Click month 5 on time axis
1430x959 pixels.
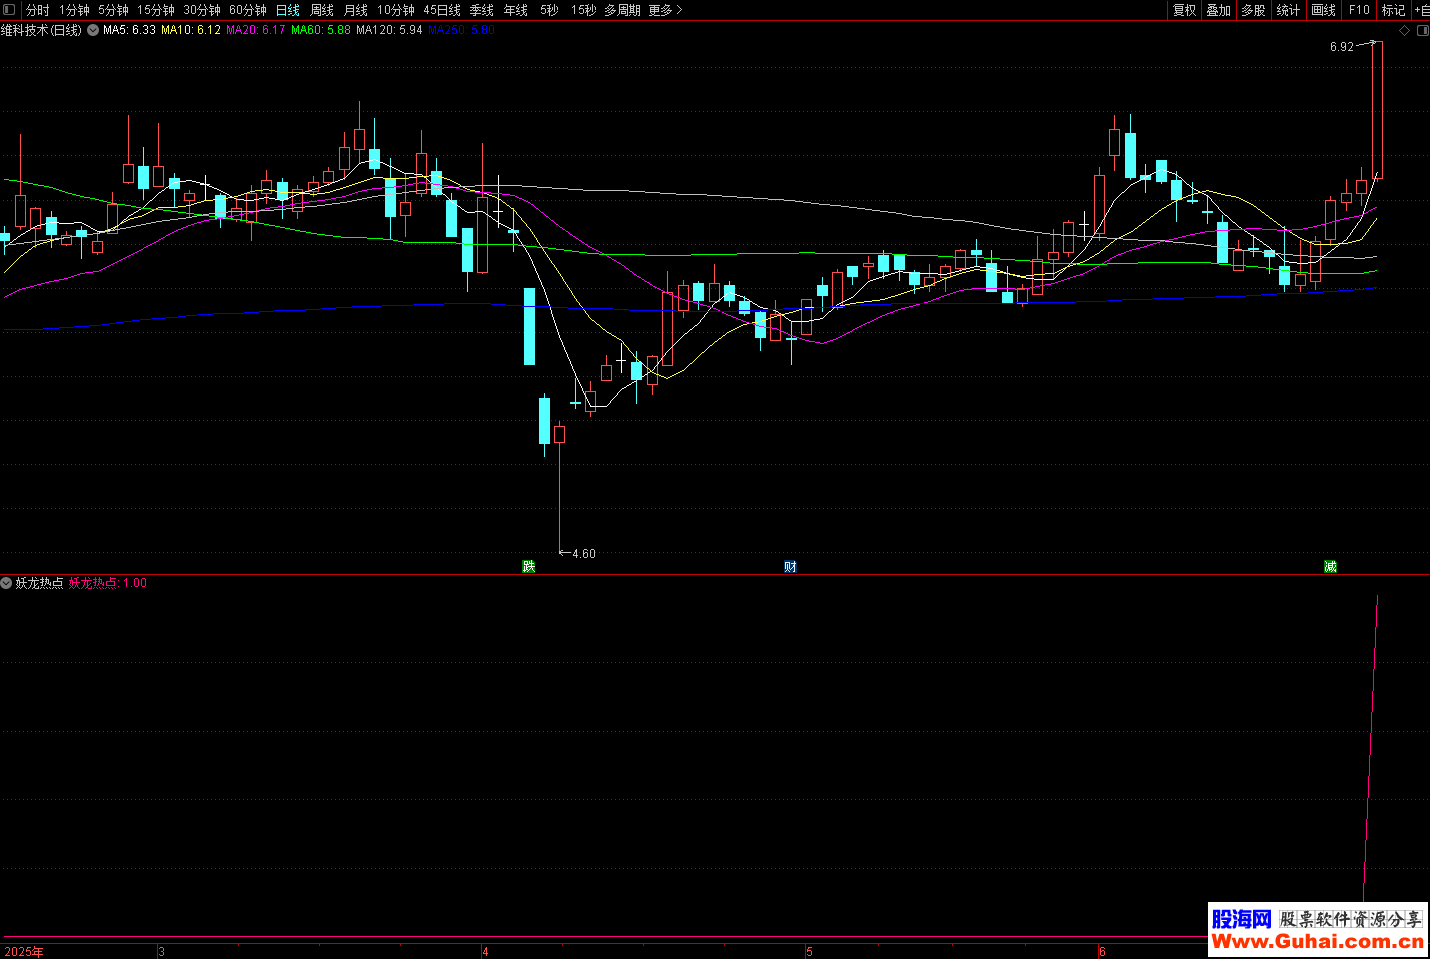[x=809, y=952]
